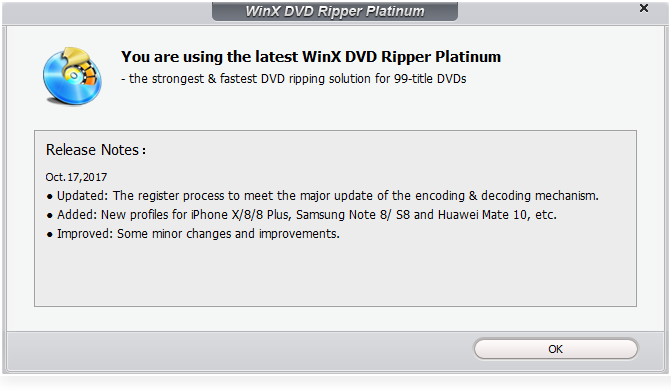Click empty space inside release notes box
The image size is (671, 391).
pyautogui.click(x=335, y=274)
